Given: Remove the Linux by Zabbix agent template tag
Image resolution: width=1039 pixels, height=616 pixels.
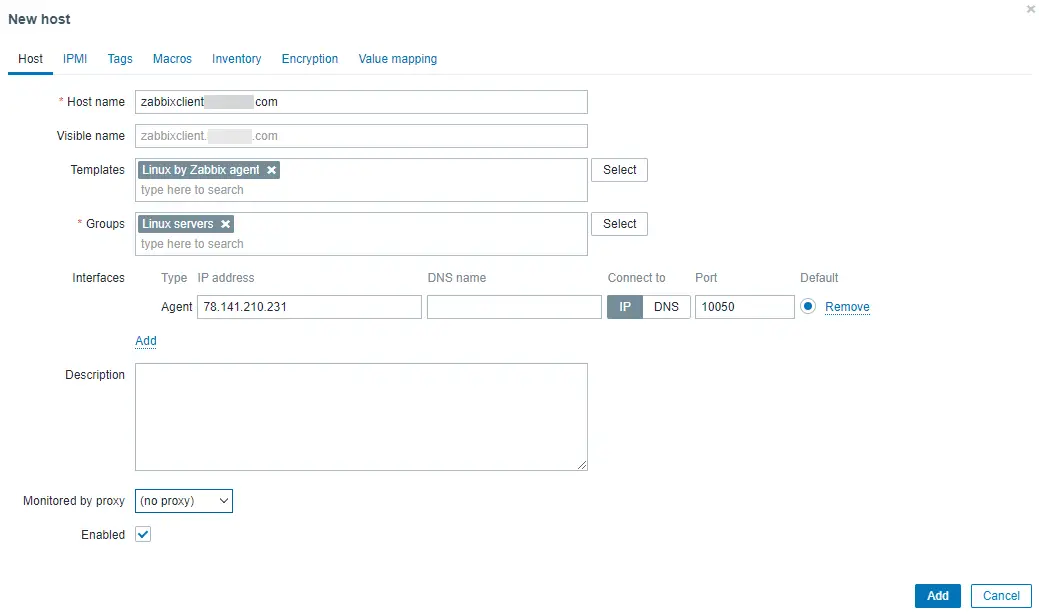Looking at the screenshot, I should 271,169.
